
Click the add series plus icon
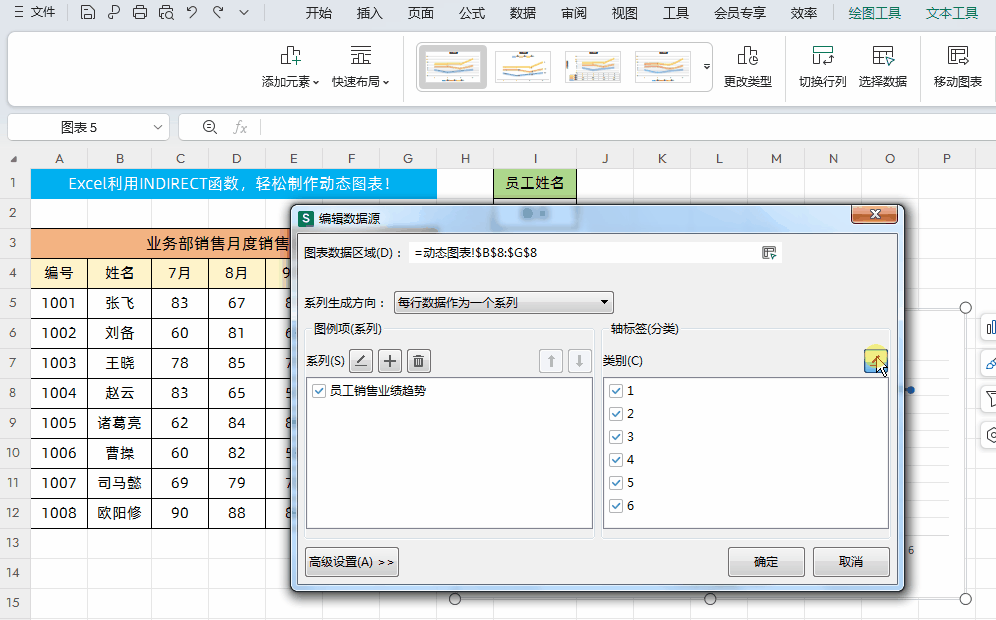point(390,361)
